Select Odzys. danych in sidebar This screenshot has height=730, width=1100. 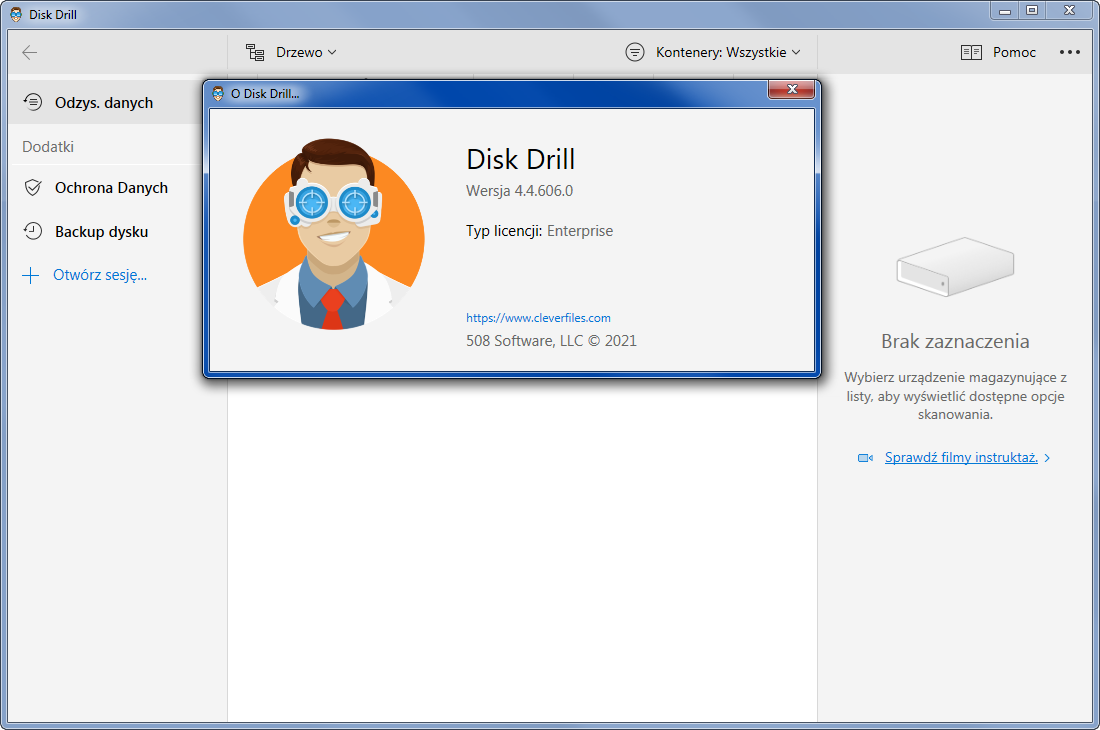coord(106,102)
